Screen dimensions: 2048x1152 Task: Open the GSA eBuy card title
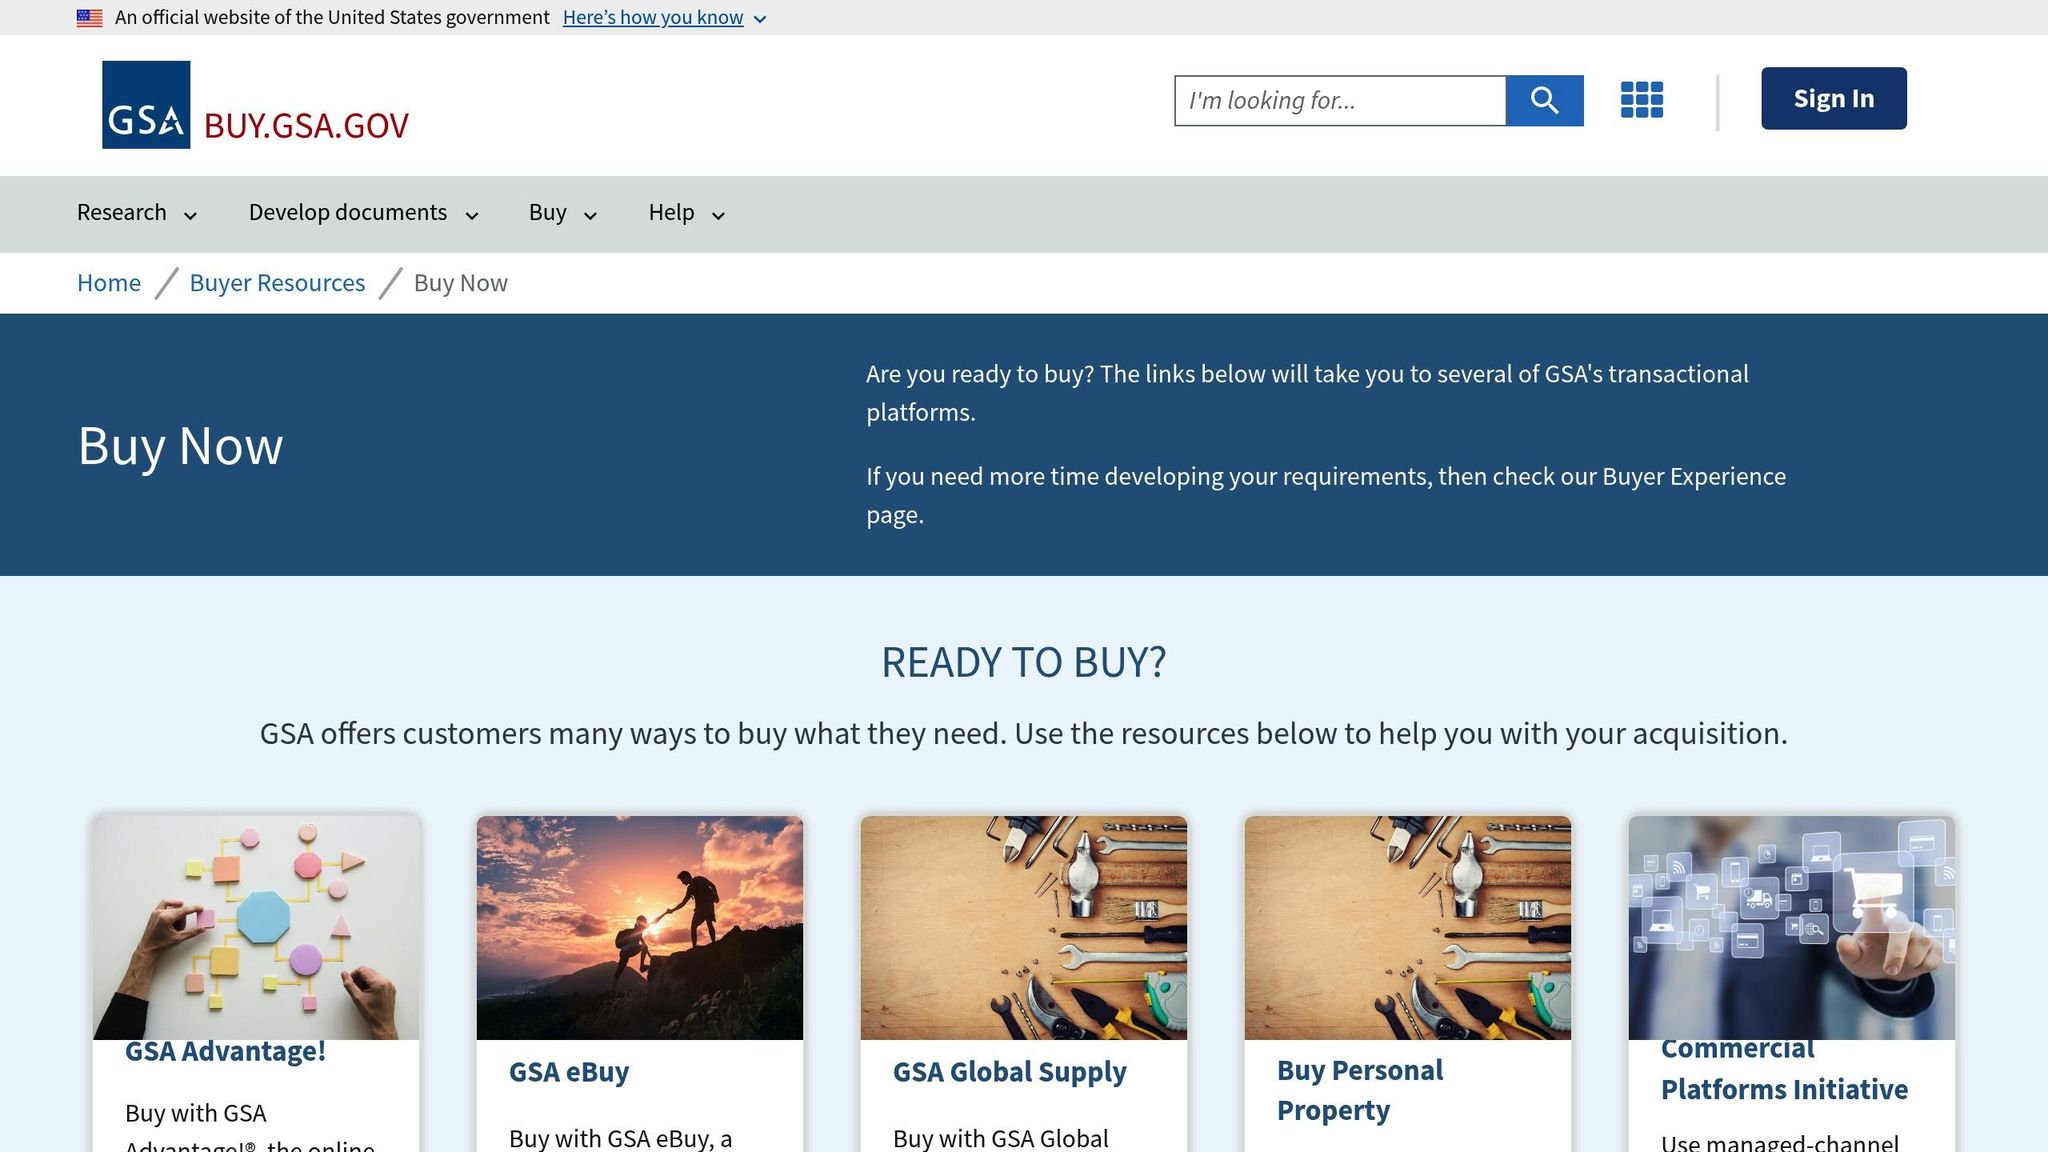coord(569,1072)
